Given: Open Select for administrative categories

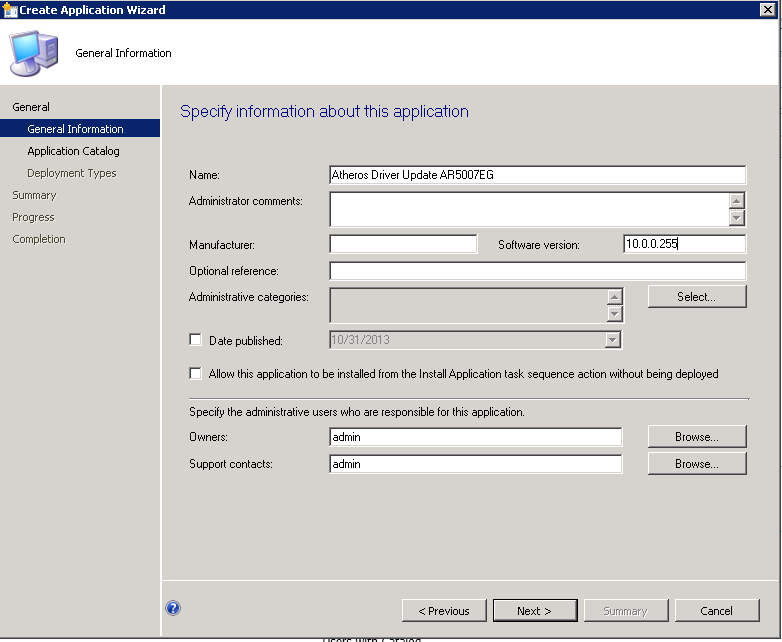Looking at the screenshot, I should pos(696,297).
